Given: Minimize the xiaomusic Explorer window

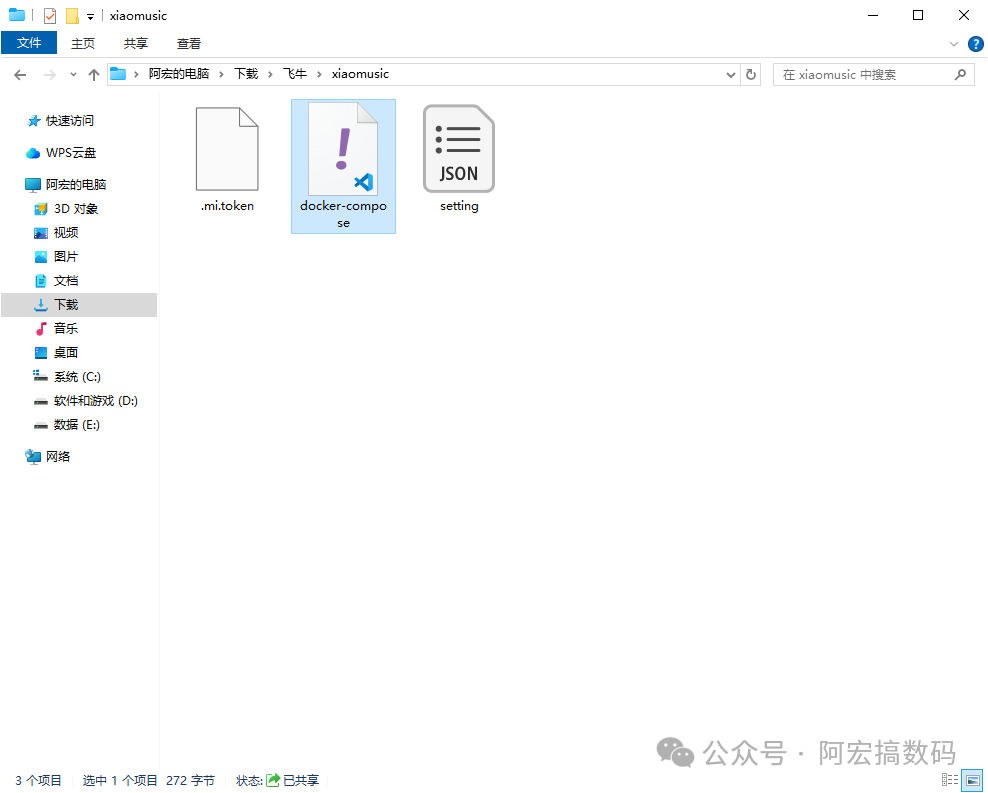Looking at the screenshot, I should pos(873,15).
